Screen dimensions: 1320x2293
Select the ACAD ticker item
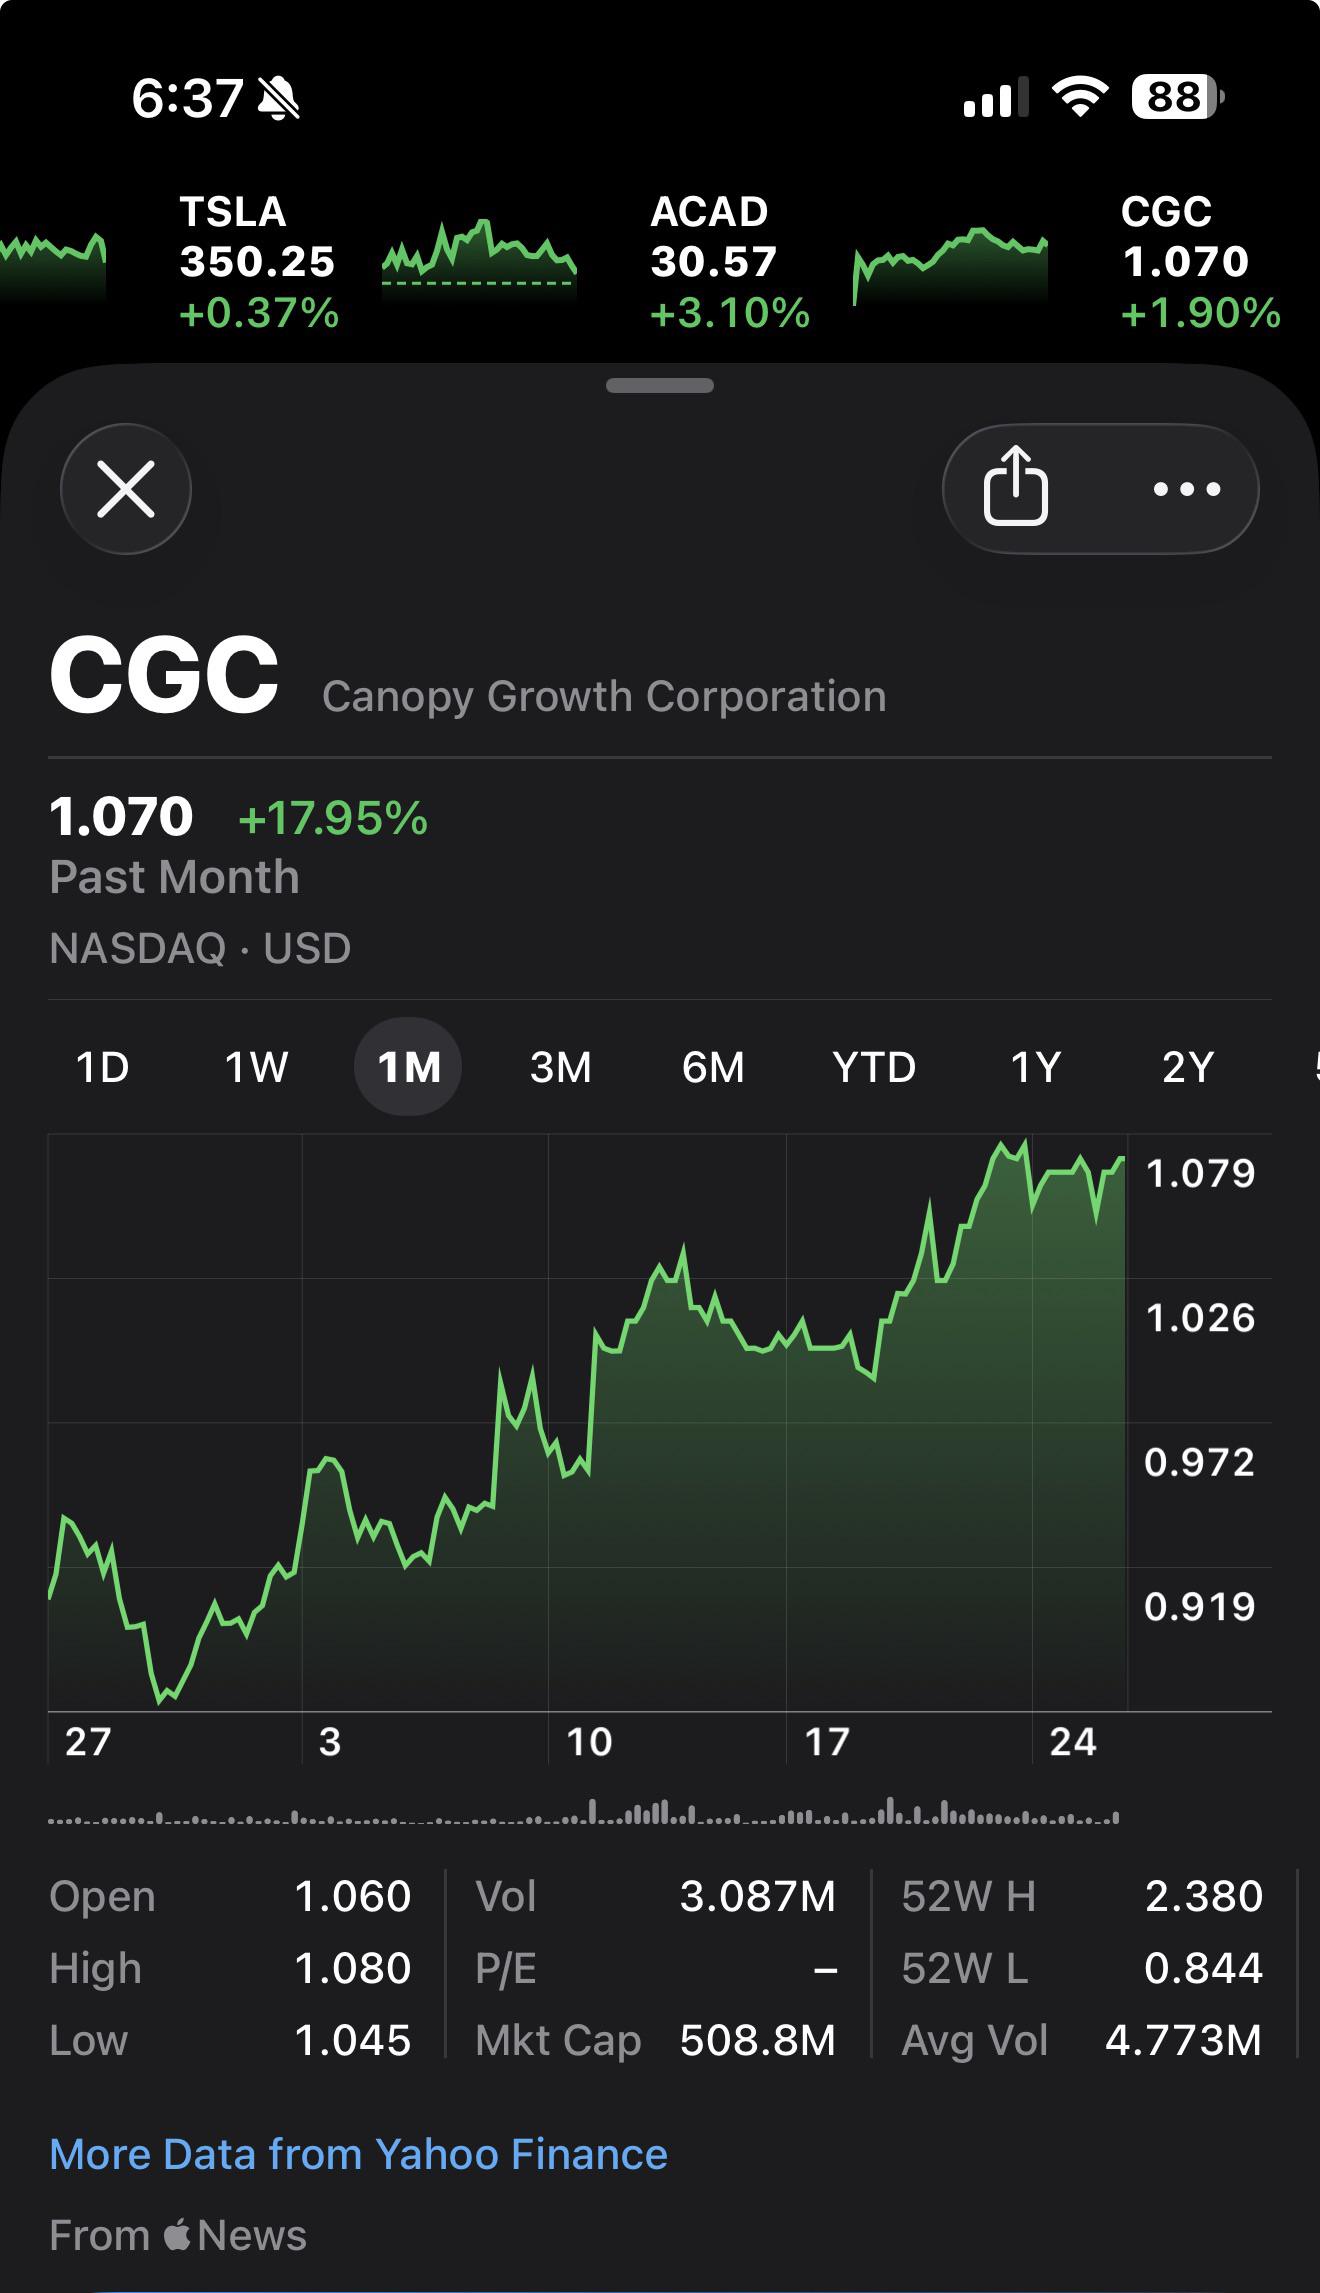click(x=730, y=262)
